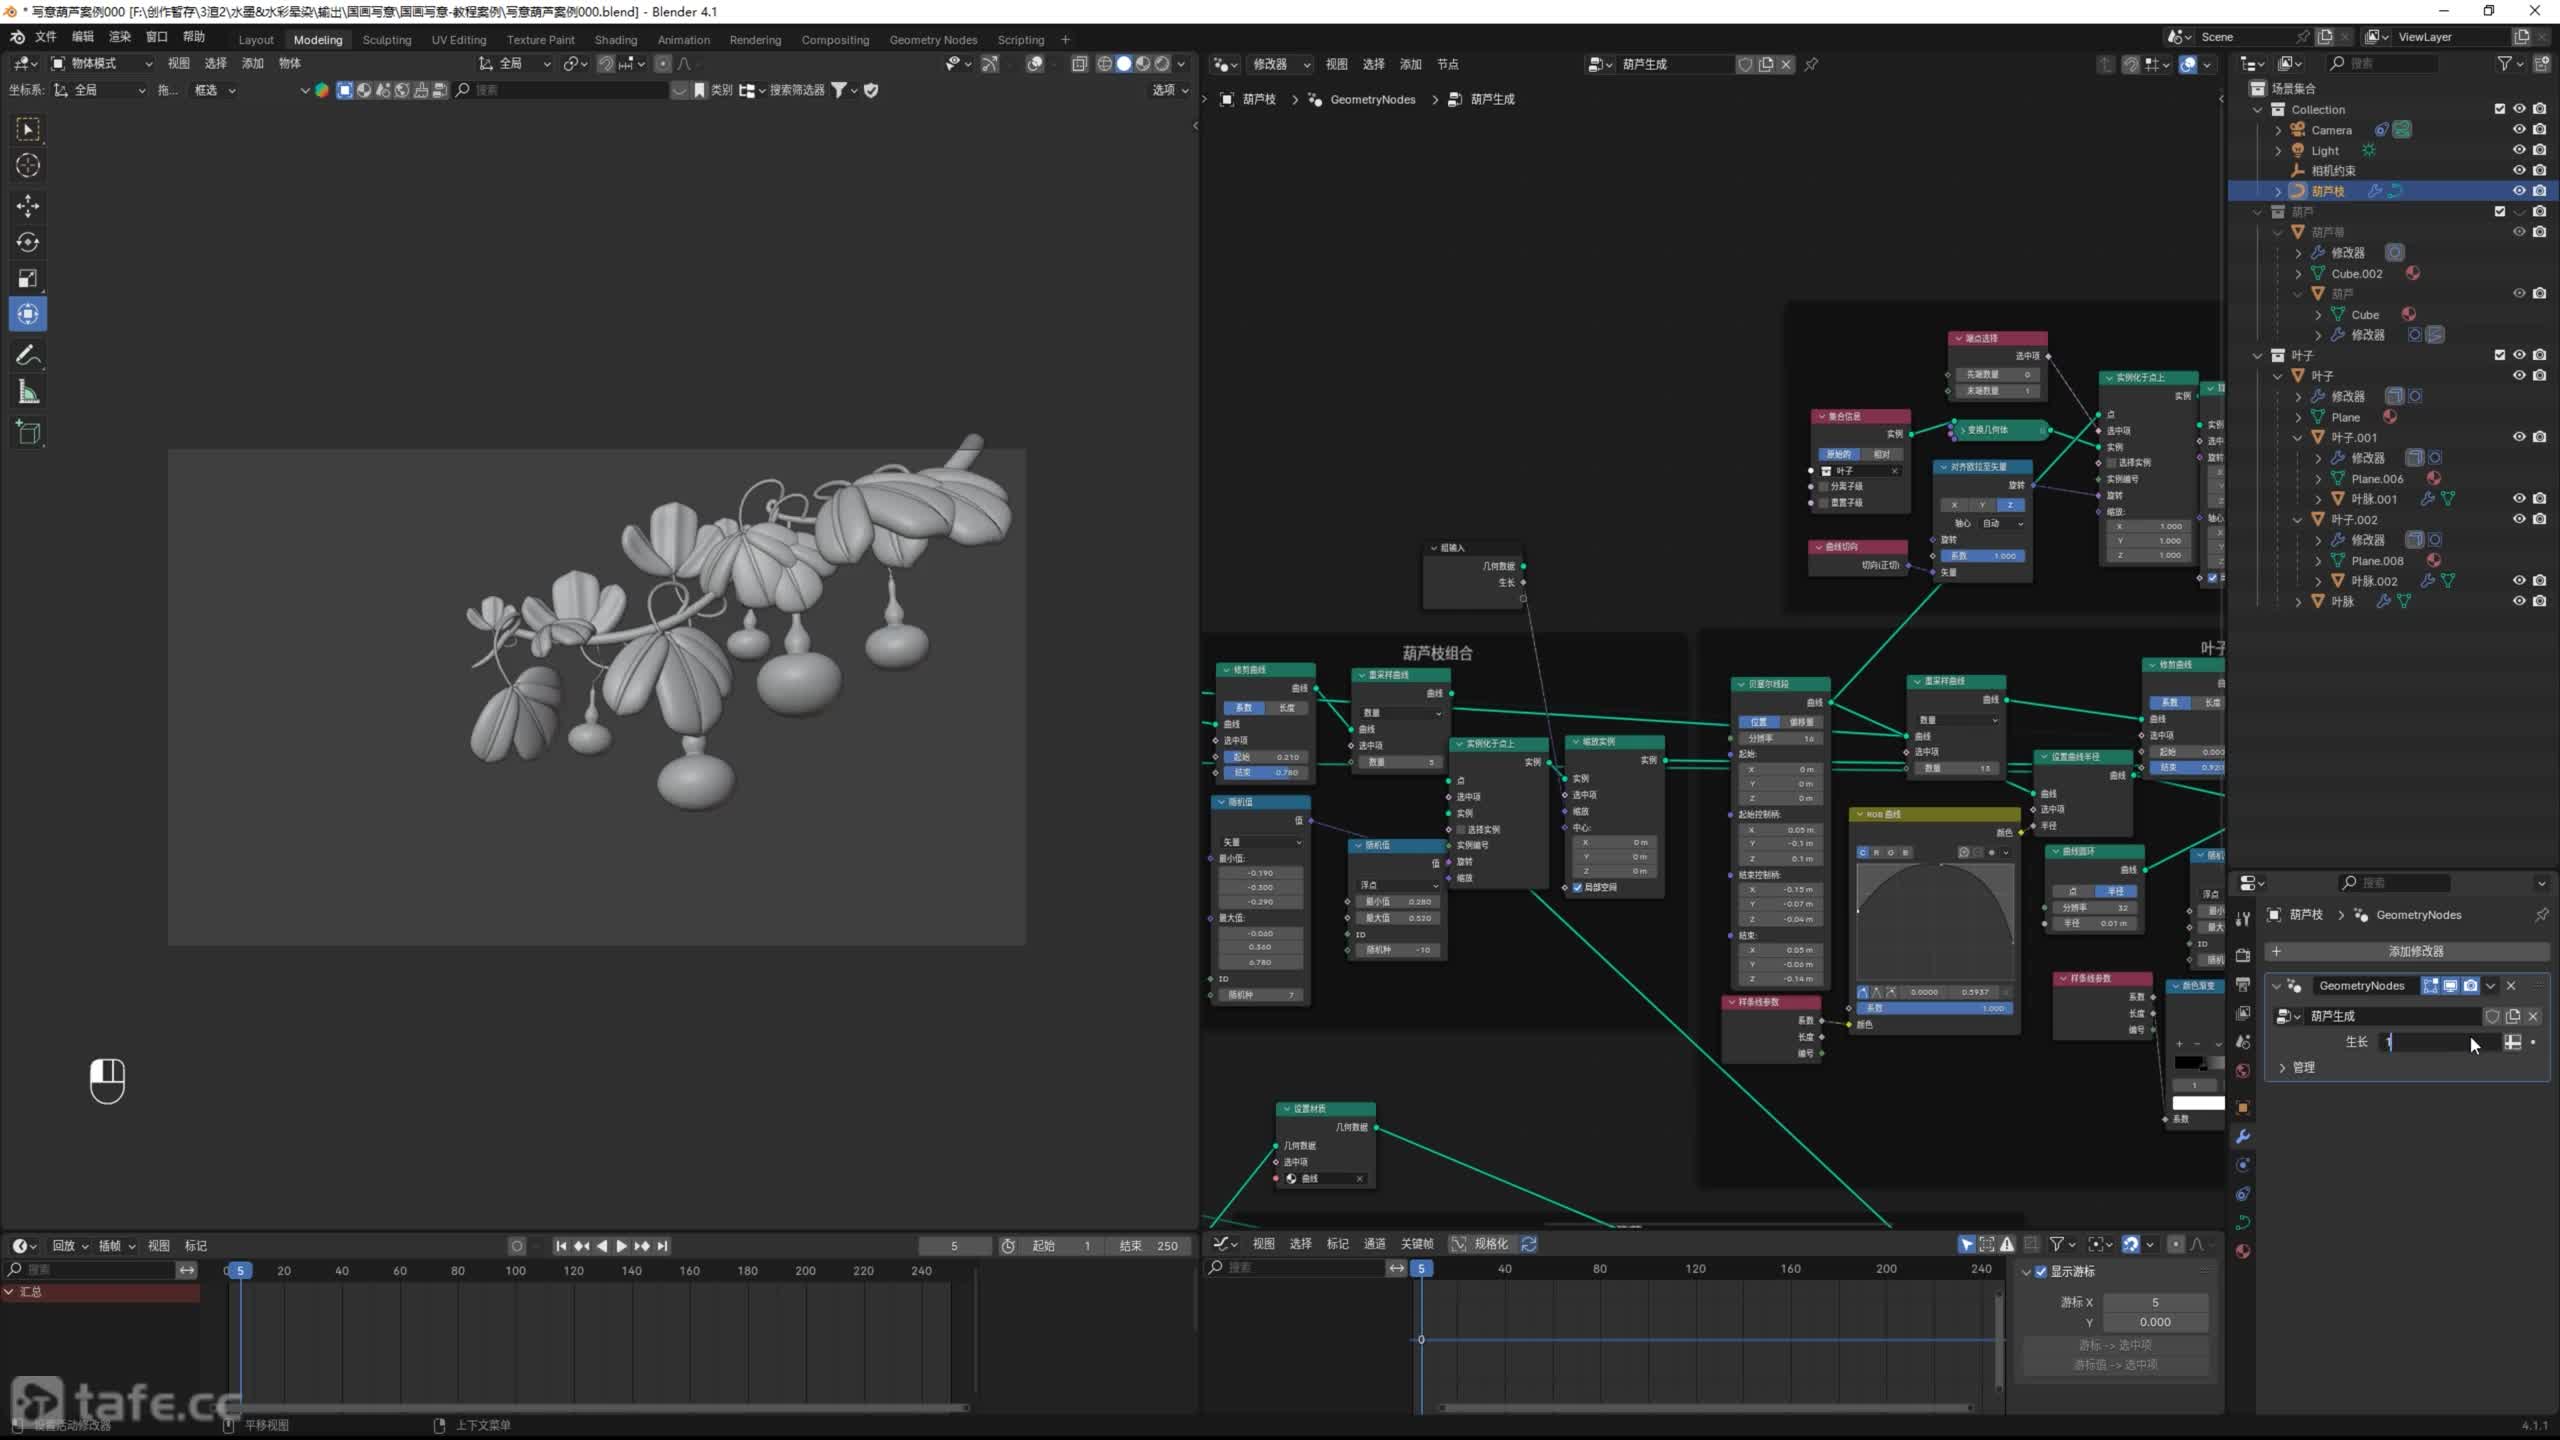Toggle the 局部空间 checkbox in node
The height and width of the screenshot is (1440, 2560).
click(x=1578, y=887)
